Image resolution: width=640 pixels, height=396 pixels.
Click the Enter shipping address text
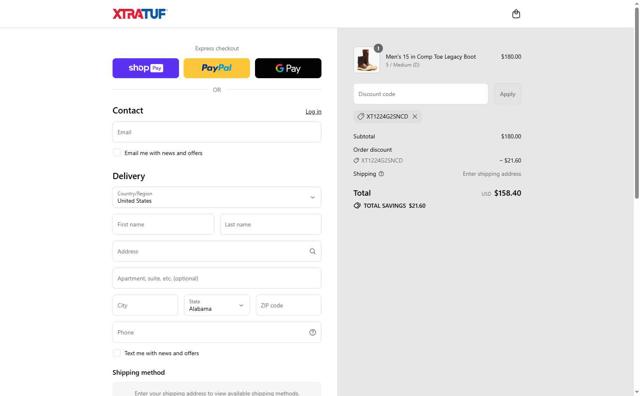(492, 174)
